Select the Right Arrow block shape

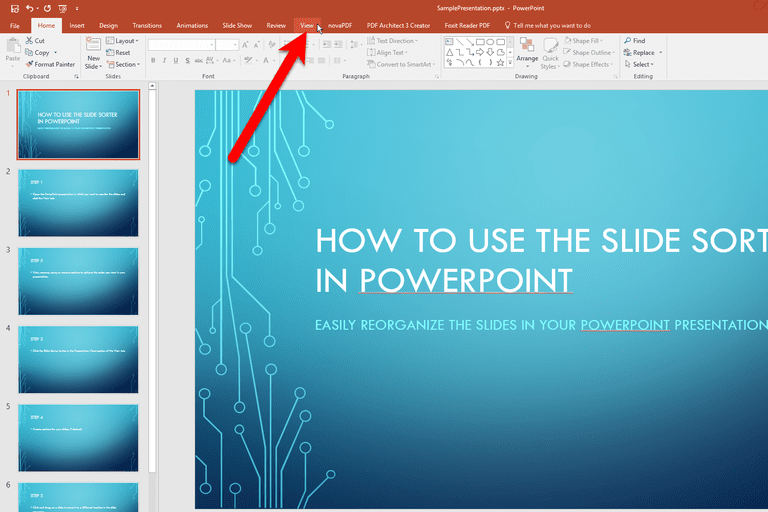tap(480, 52)
